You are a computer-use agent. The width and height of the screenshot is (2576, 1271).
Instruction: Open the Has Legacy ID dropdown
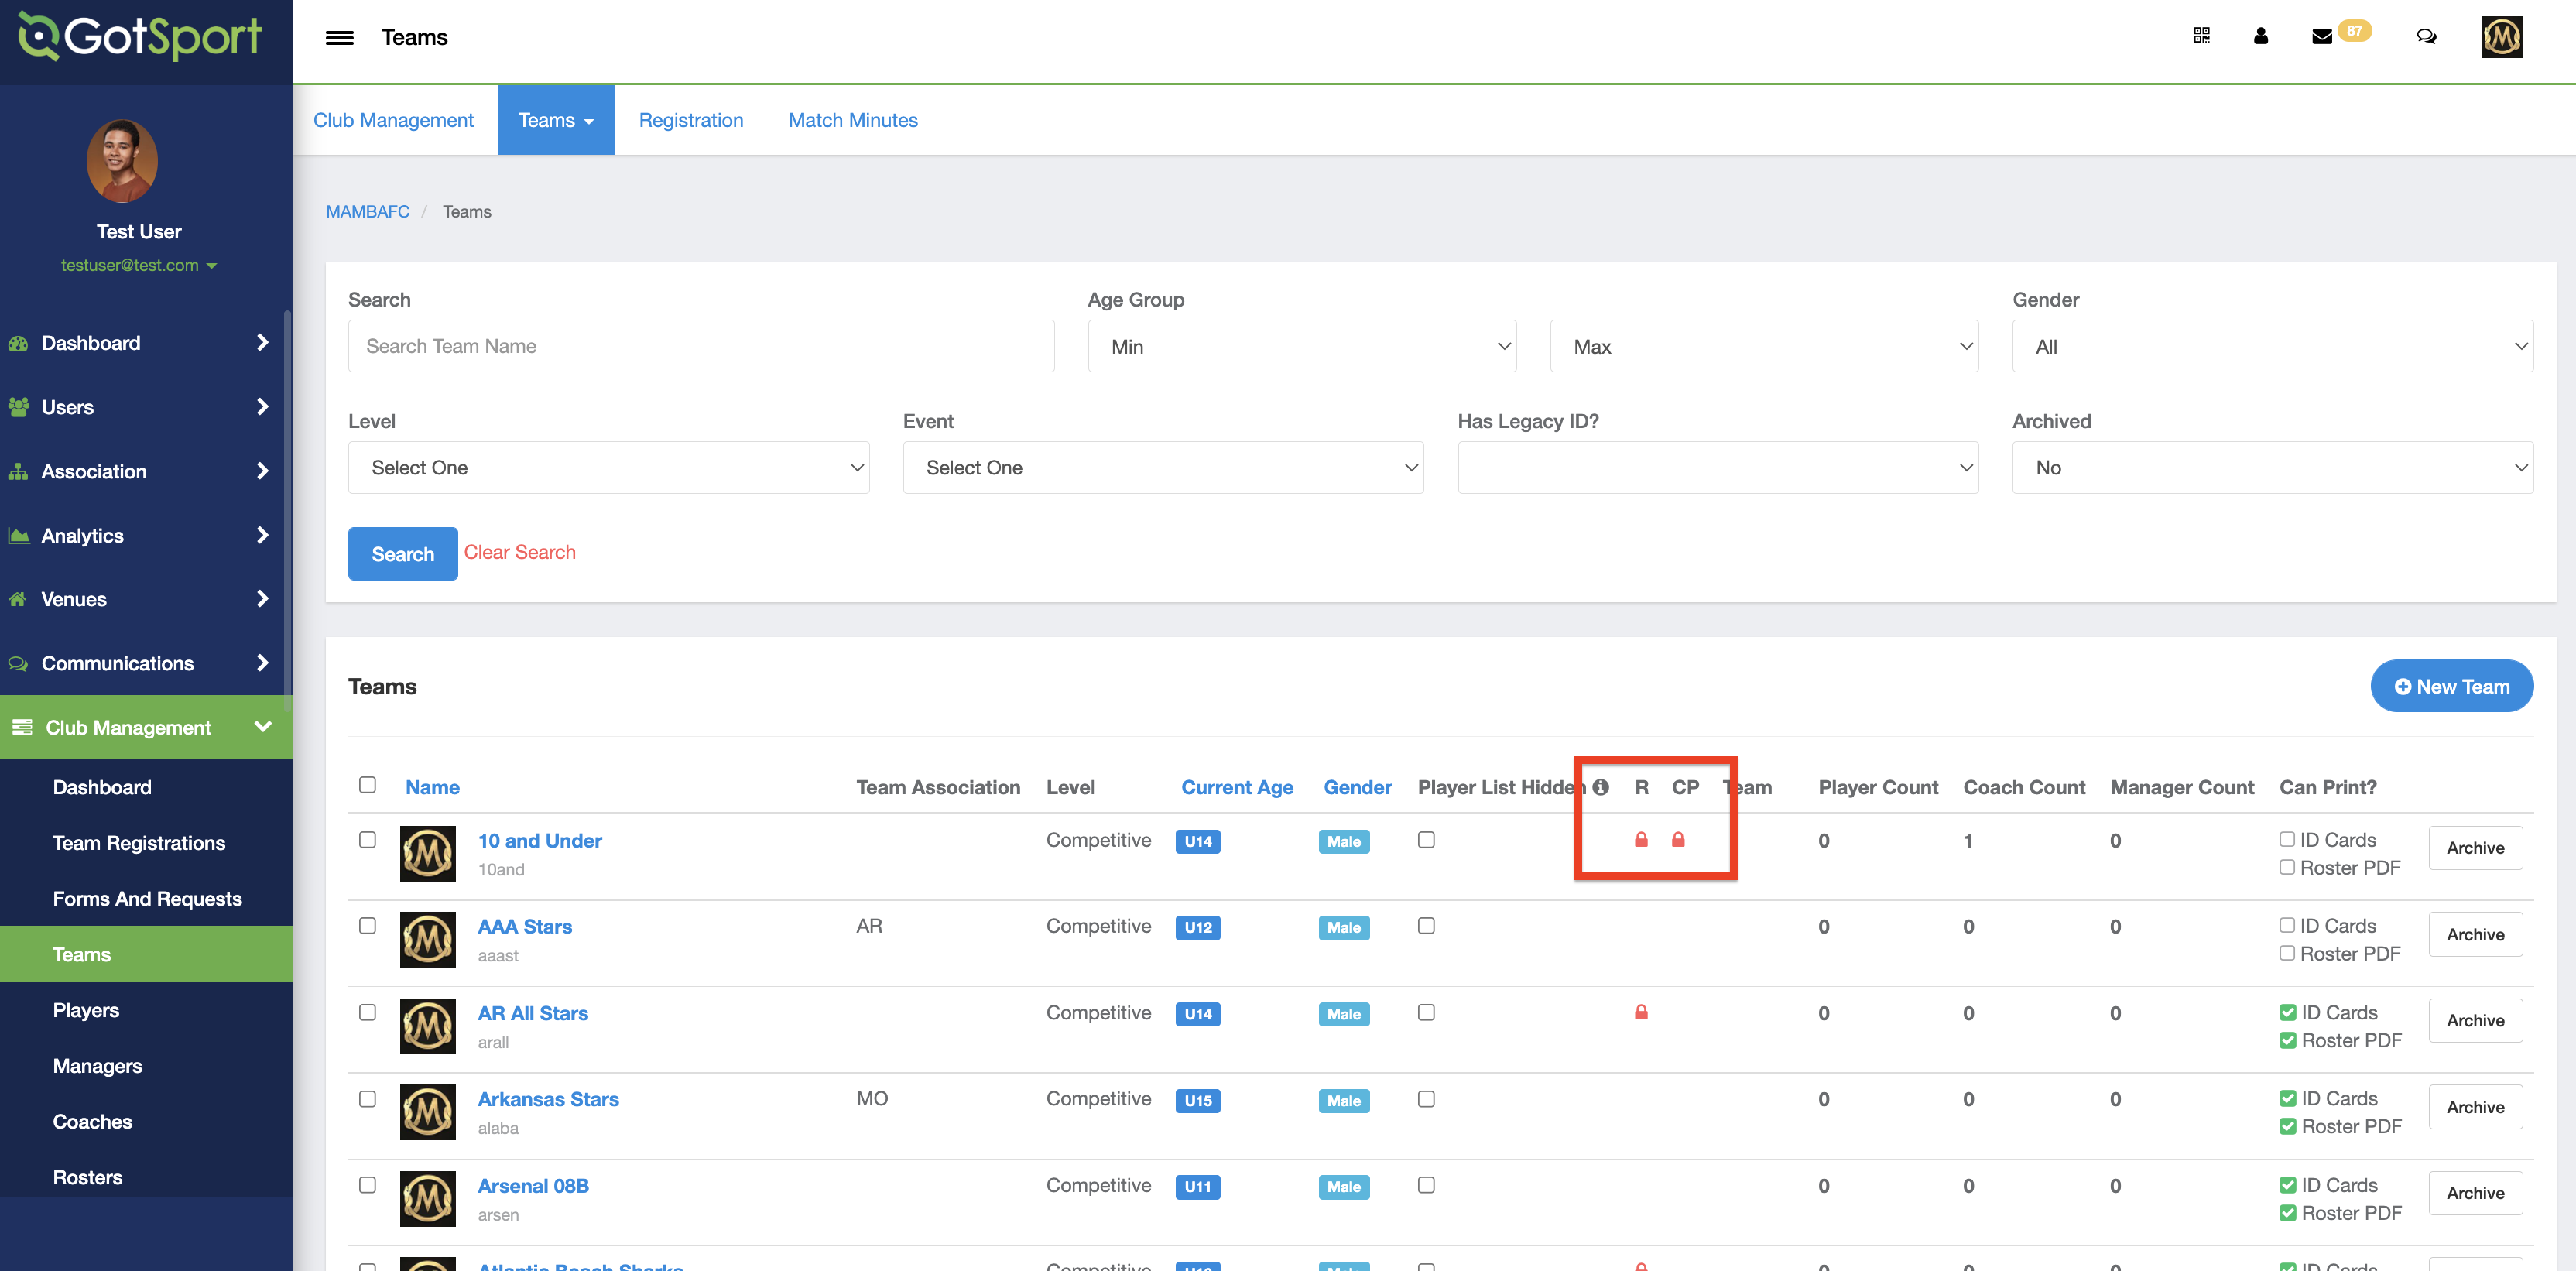1717,468
